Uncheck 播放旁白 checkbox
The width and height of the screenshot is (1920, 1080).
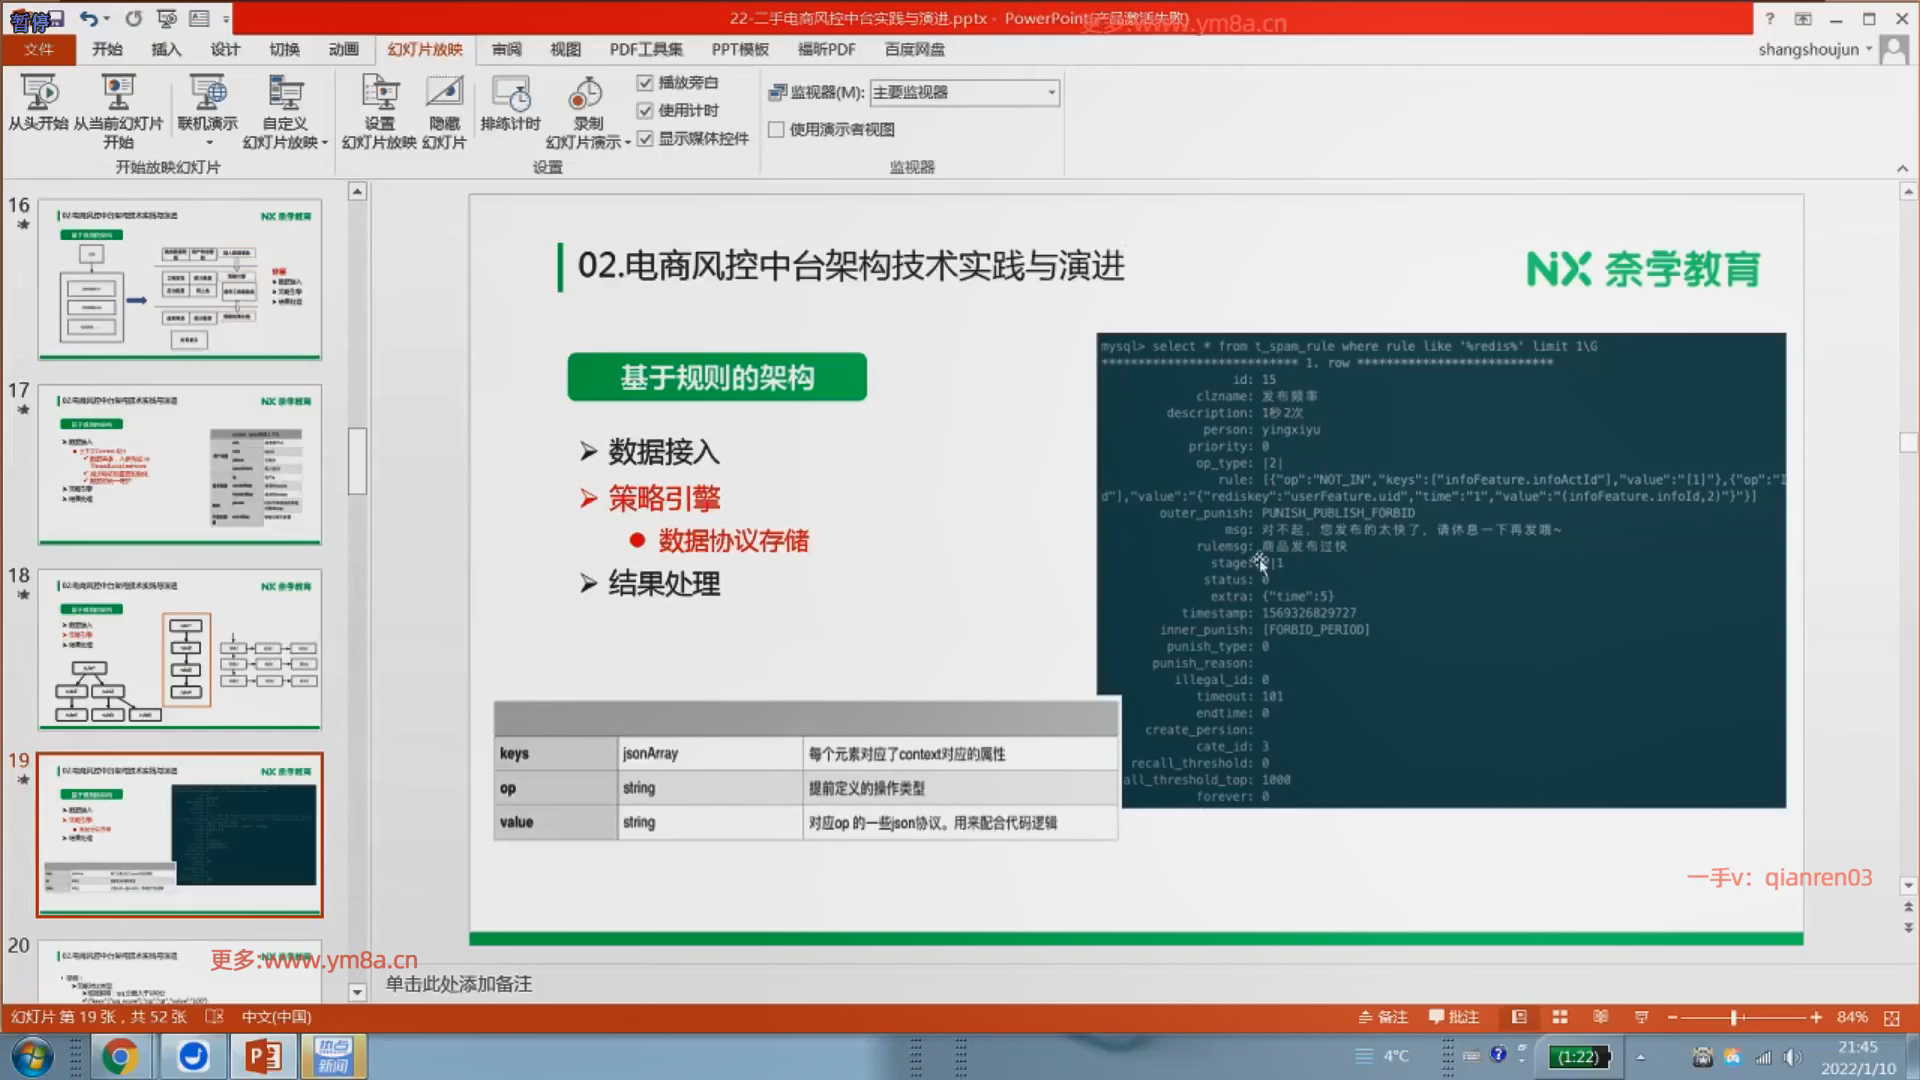(x=645, y=83)
